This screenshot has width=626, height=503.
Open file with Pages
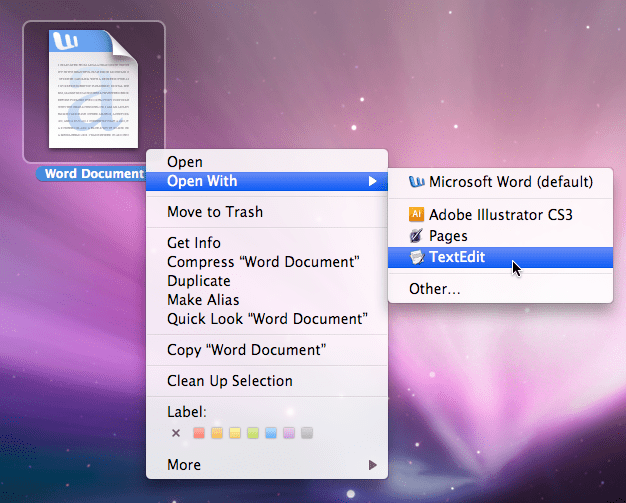pyautogui.click(x=500, y=236)
